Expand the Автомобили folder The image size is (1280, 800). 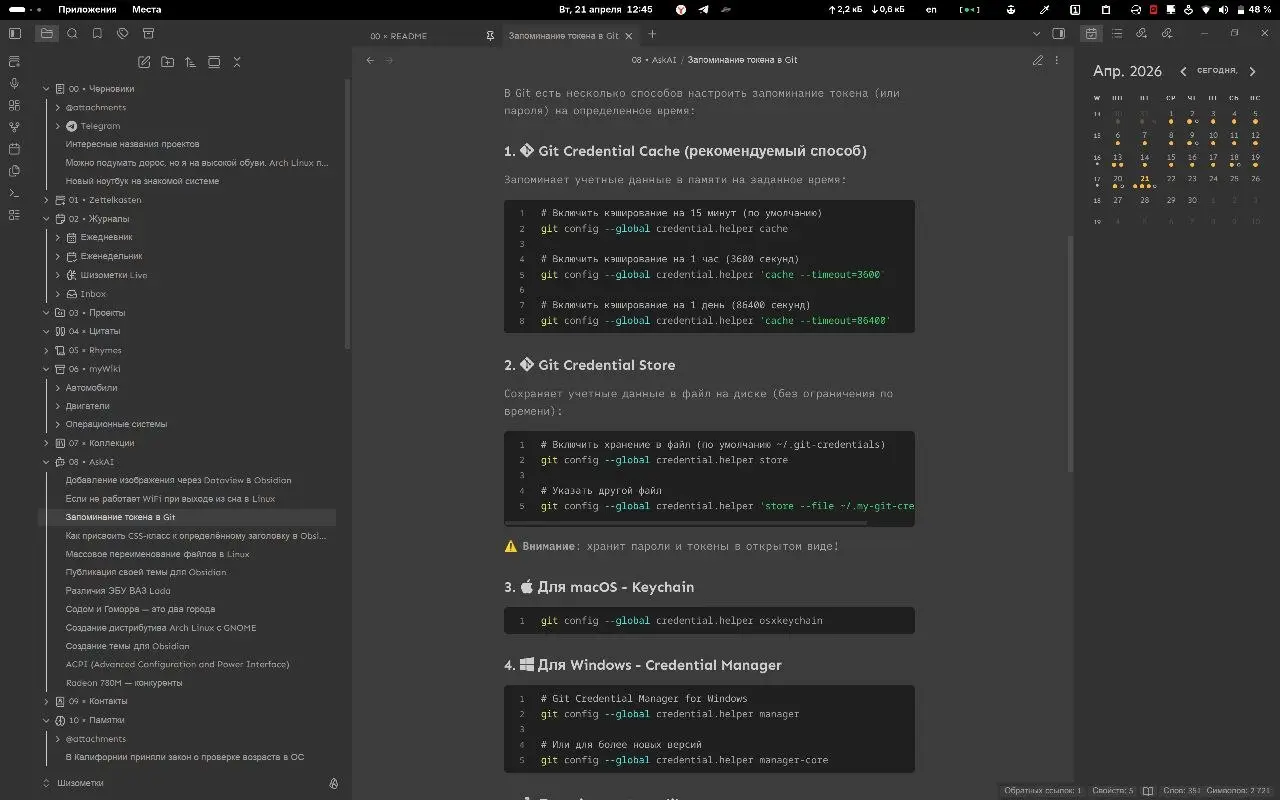pos(58,388)
